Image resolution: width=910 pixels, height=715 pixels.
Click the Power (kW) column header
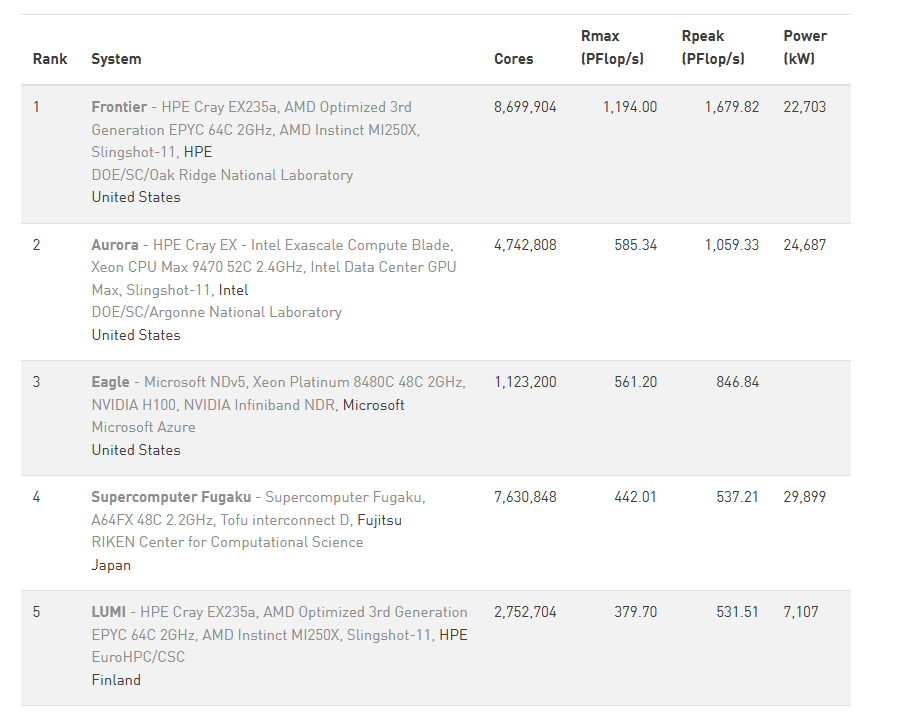click(x=805, y=48)
